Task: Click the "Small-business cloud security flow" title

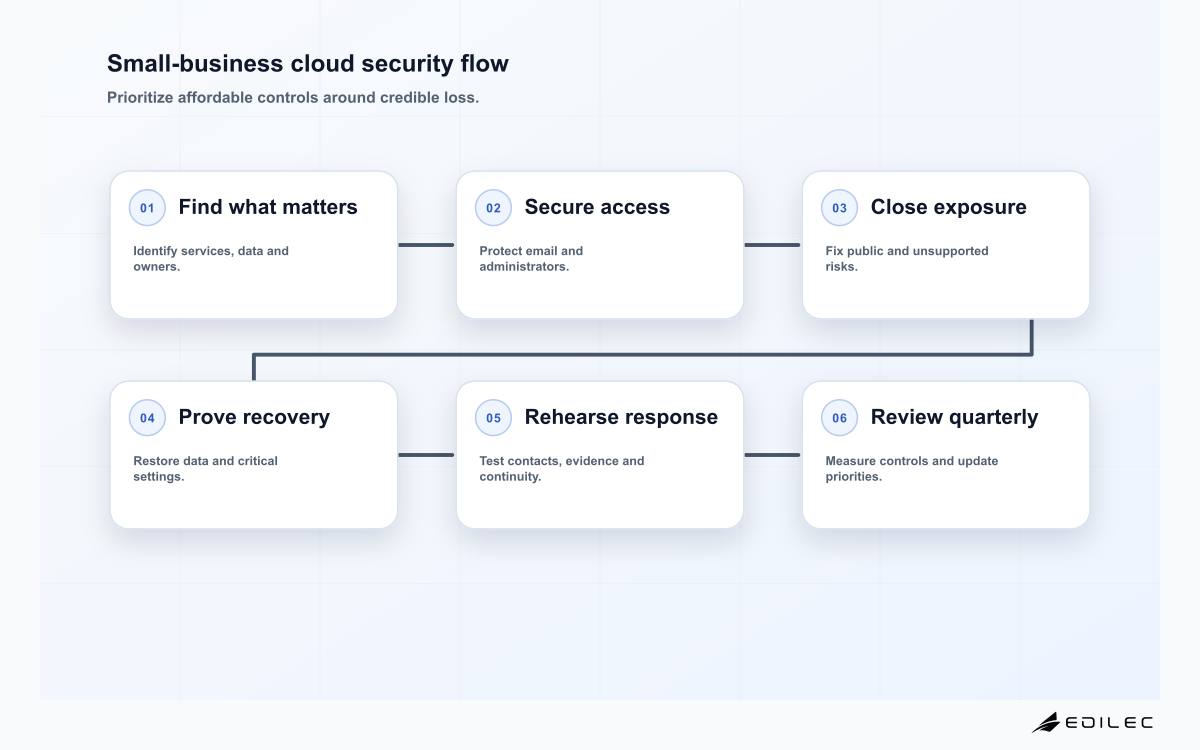Action: tap(308, 64)
